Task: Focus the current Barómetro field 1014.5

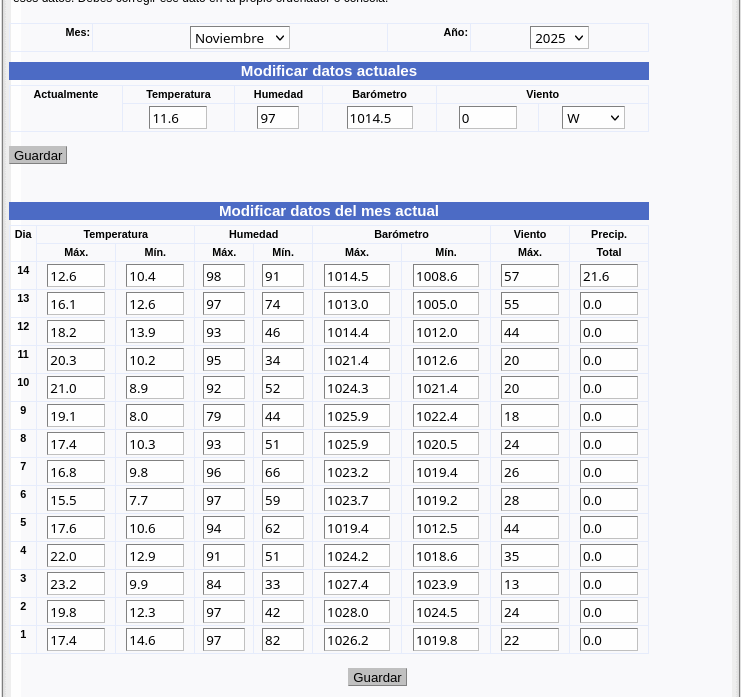Action: pos(379,118)
